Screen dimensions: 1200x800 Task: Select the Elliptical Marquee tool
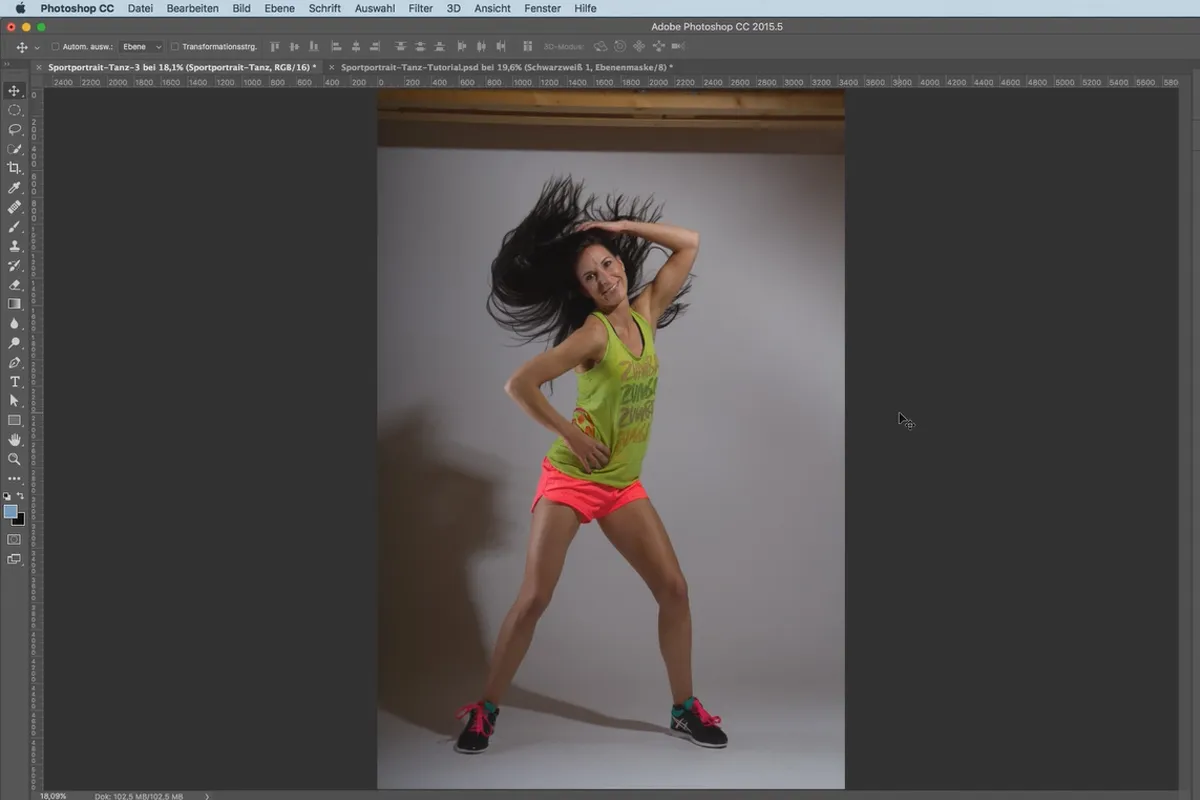(14, 110)
